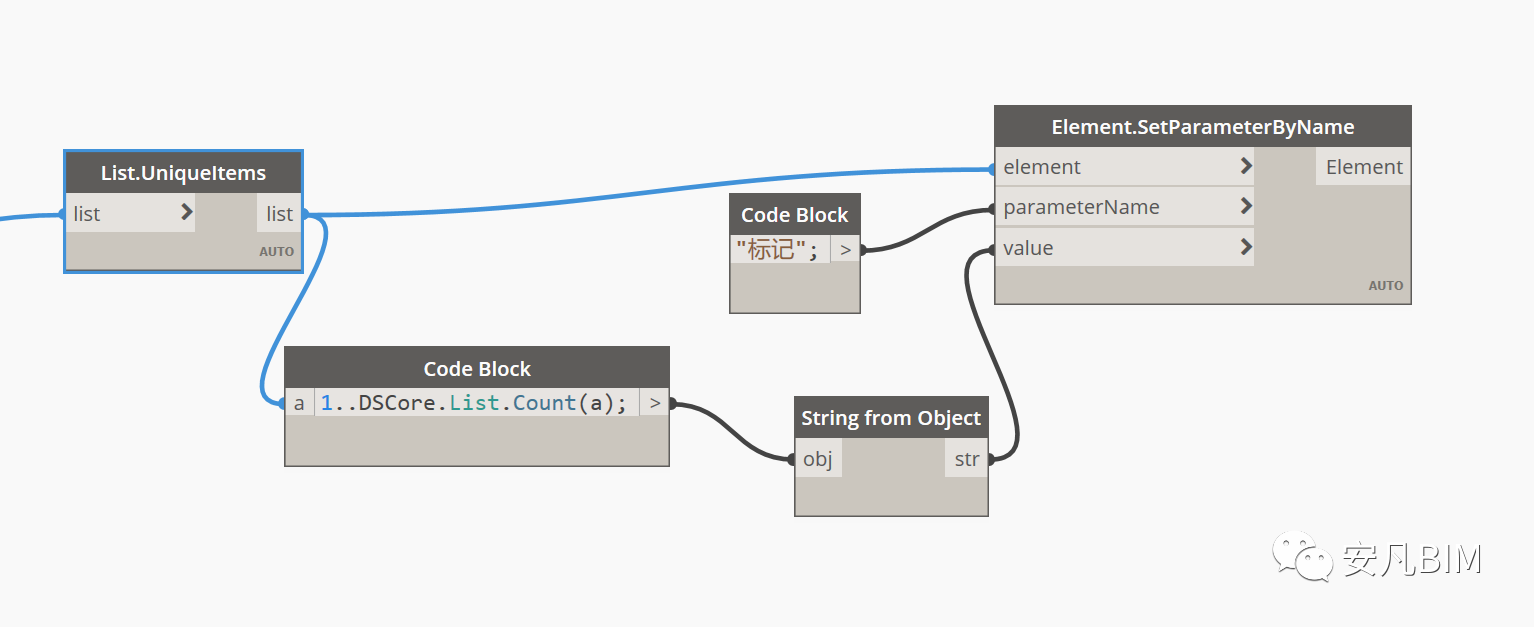1534x627 pixels.
Task: Select the Element output port
Action: [x=1364, y=167]
